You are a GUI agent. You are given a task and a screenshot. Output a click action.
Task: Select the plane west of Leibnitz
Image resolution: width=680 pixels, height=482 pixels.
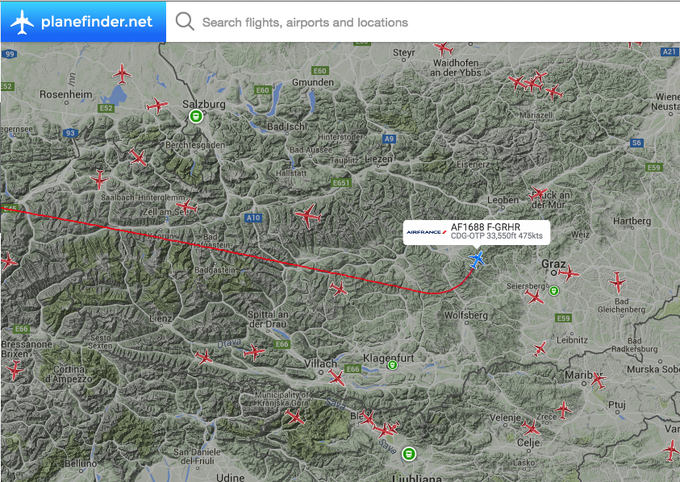540,348
